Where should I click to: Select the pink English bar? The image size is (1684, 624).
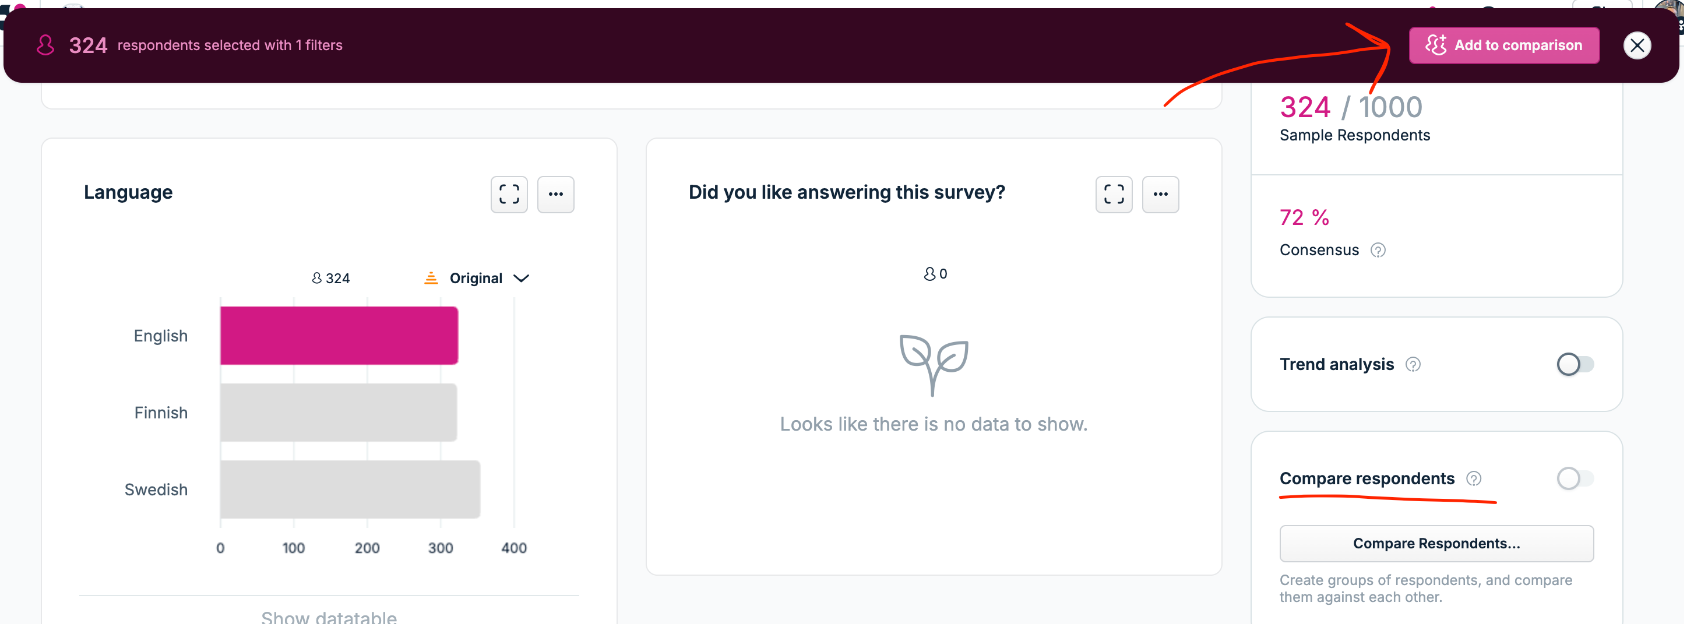point(339,336)
